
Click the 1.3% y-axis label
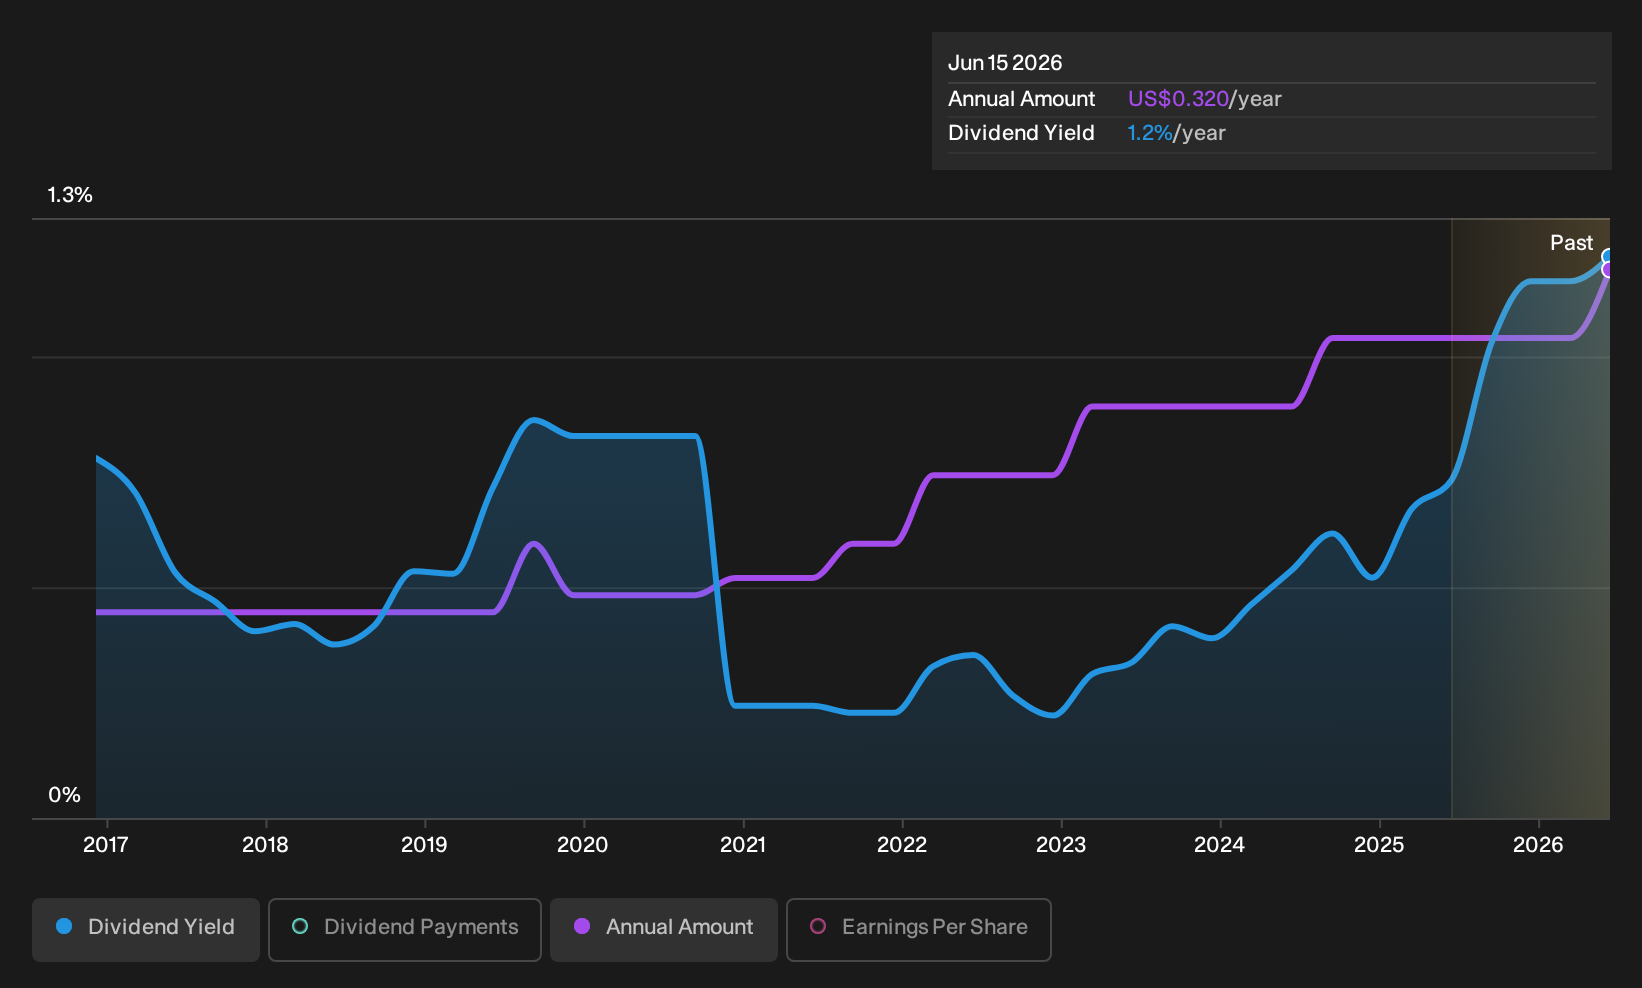click(70, 195)
